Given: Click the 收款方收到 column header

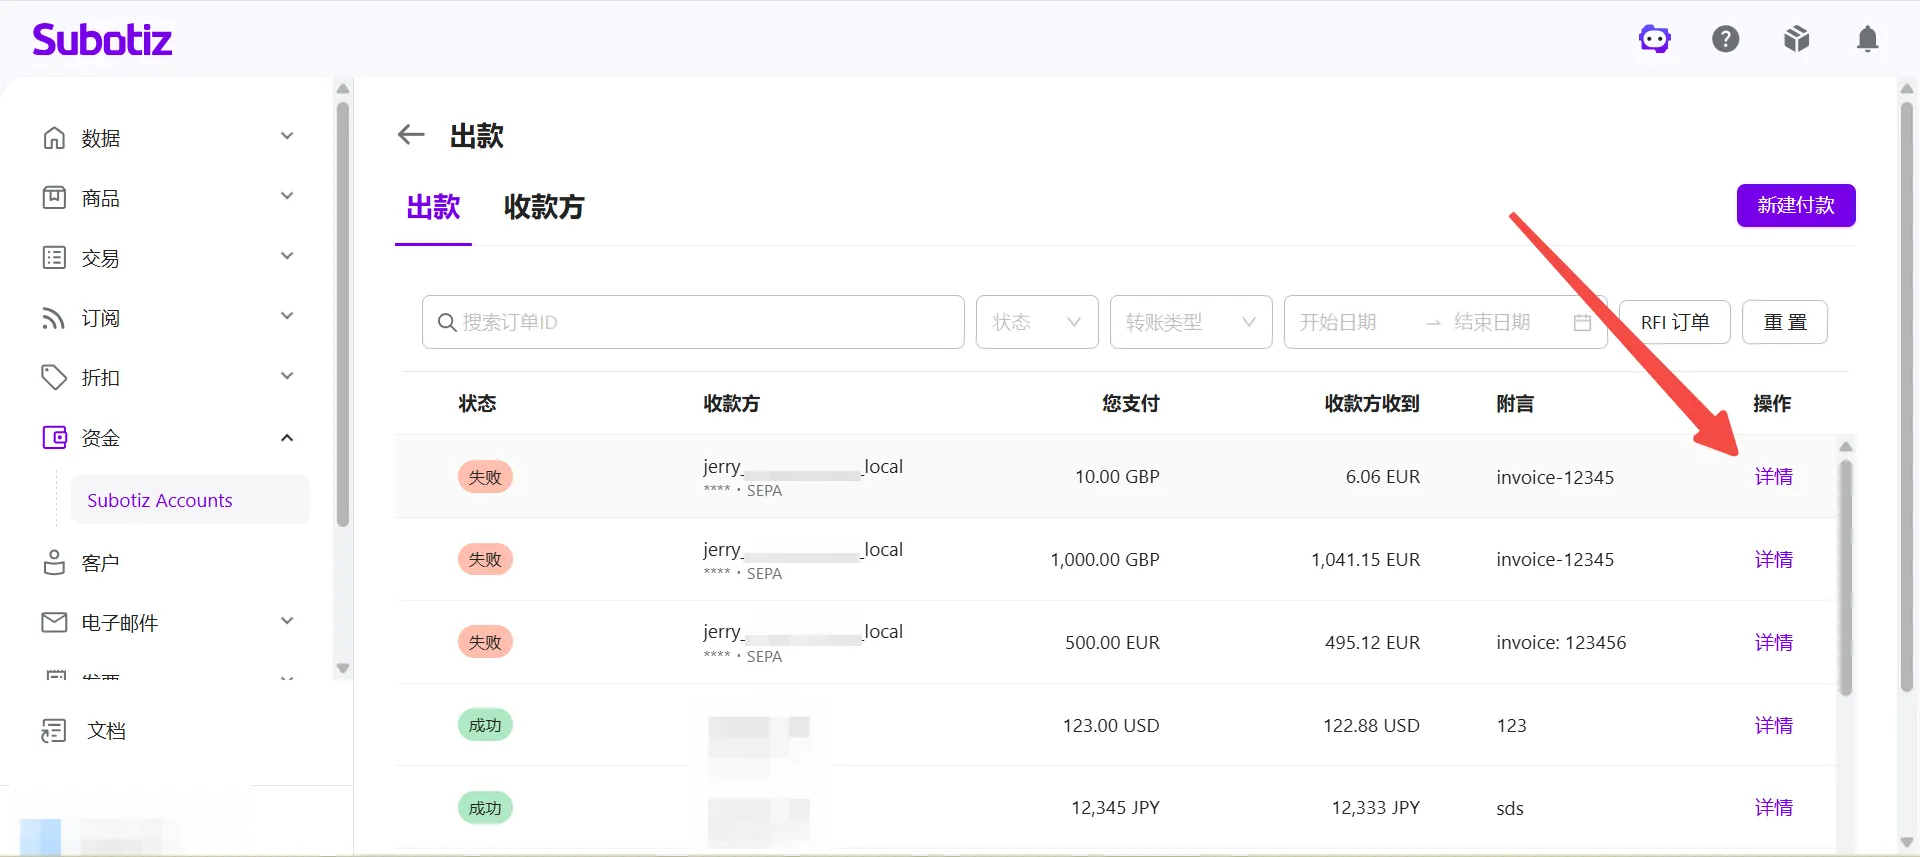Looking at the screenshot, I should [1372, 404].
